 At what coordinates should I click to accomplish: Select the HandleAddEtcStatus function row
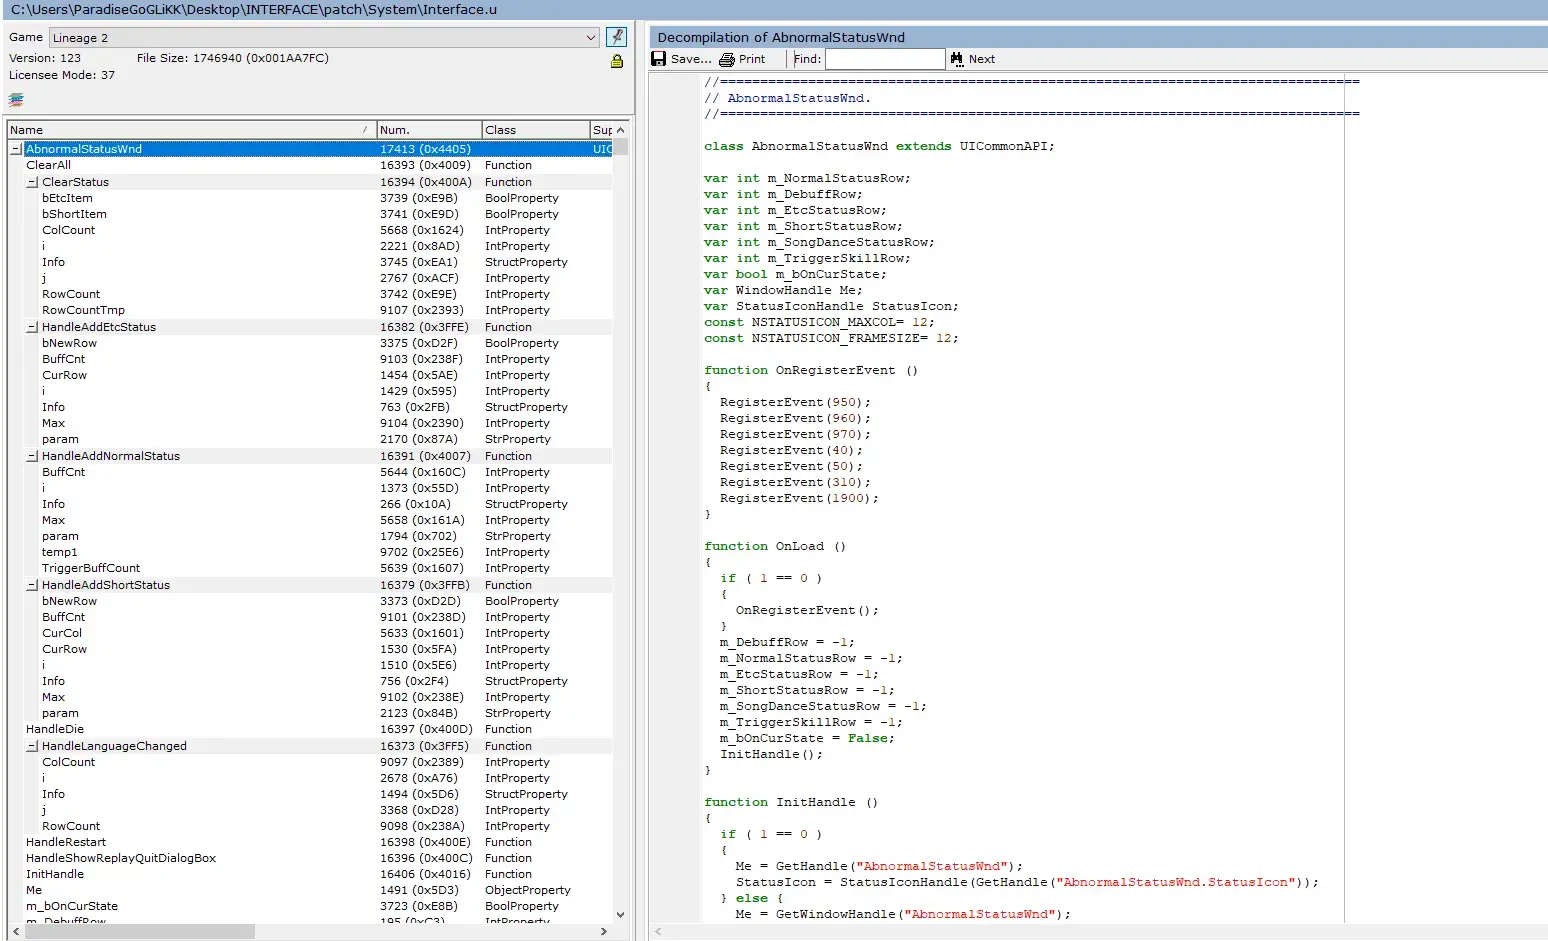pyautogui.click(x=310, y=327)
